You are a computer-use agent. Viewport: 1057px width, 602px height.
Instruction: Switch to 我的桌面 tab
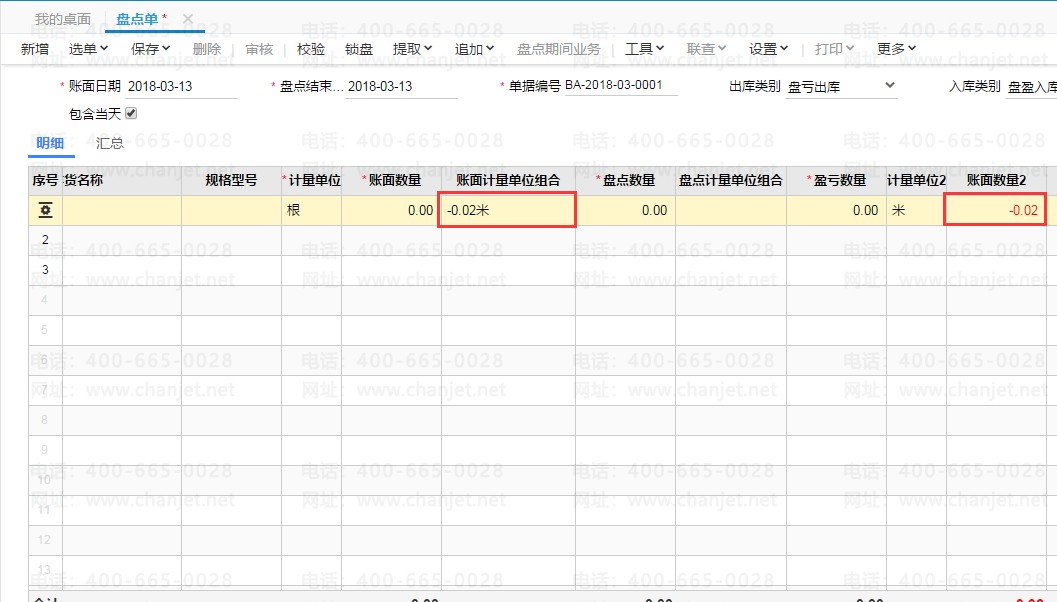coord(63,19)
